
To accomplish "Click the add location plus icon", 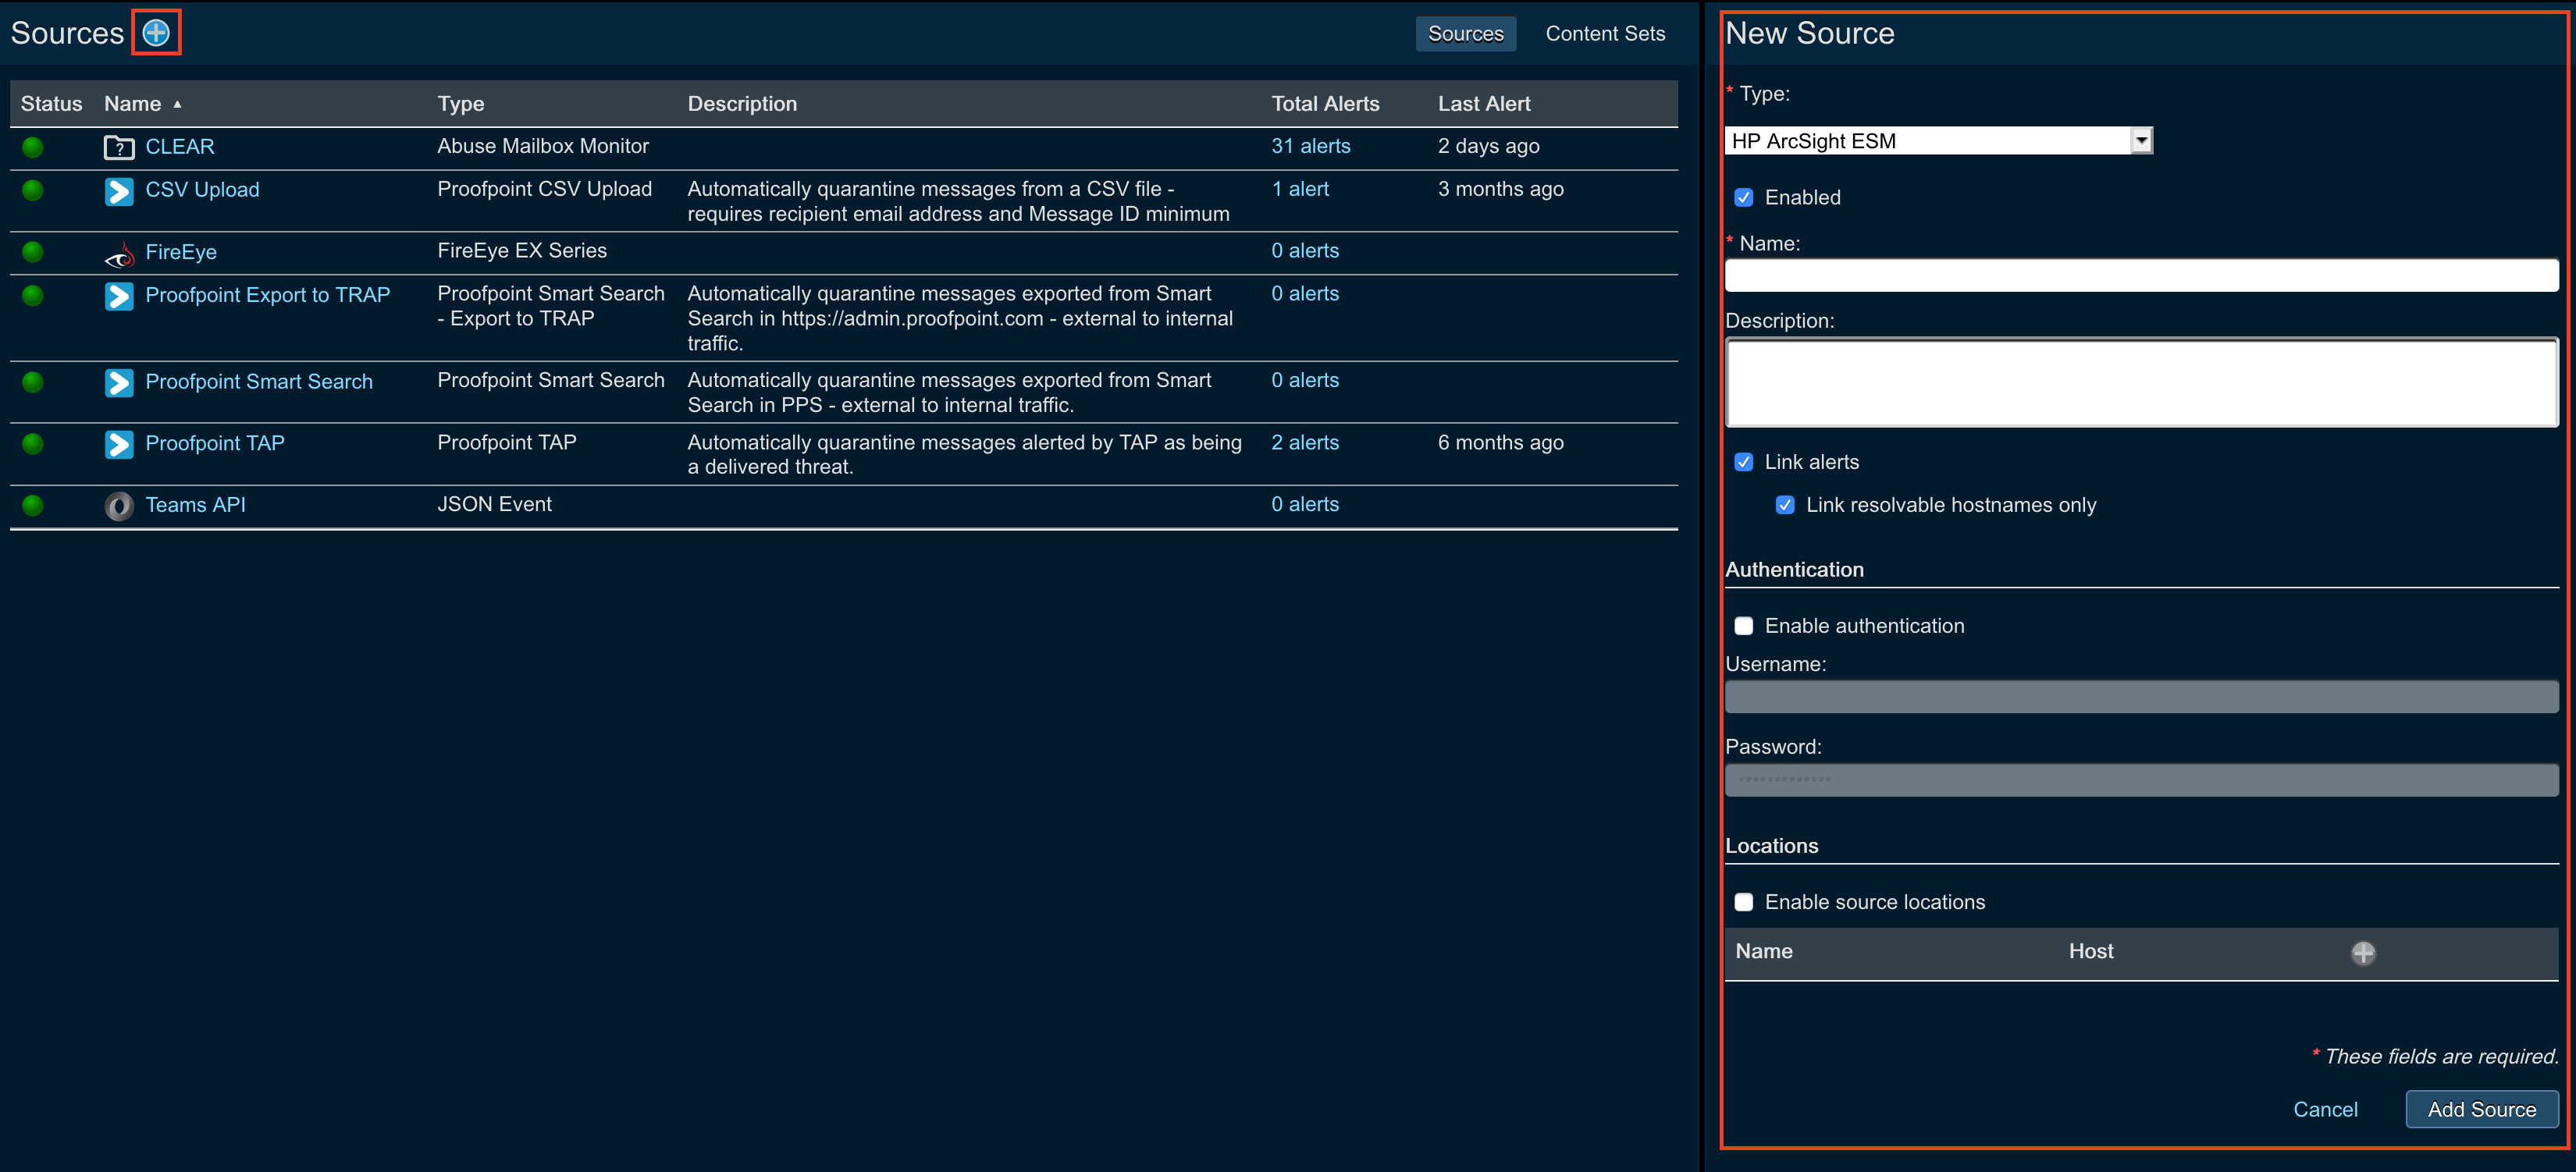I will (x=2362, y=952).
